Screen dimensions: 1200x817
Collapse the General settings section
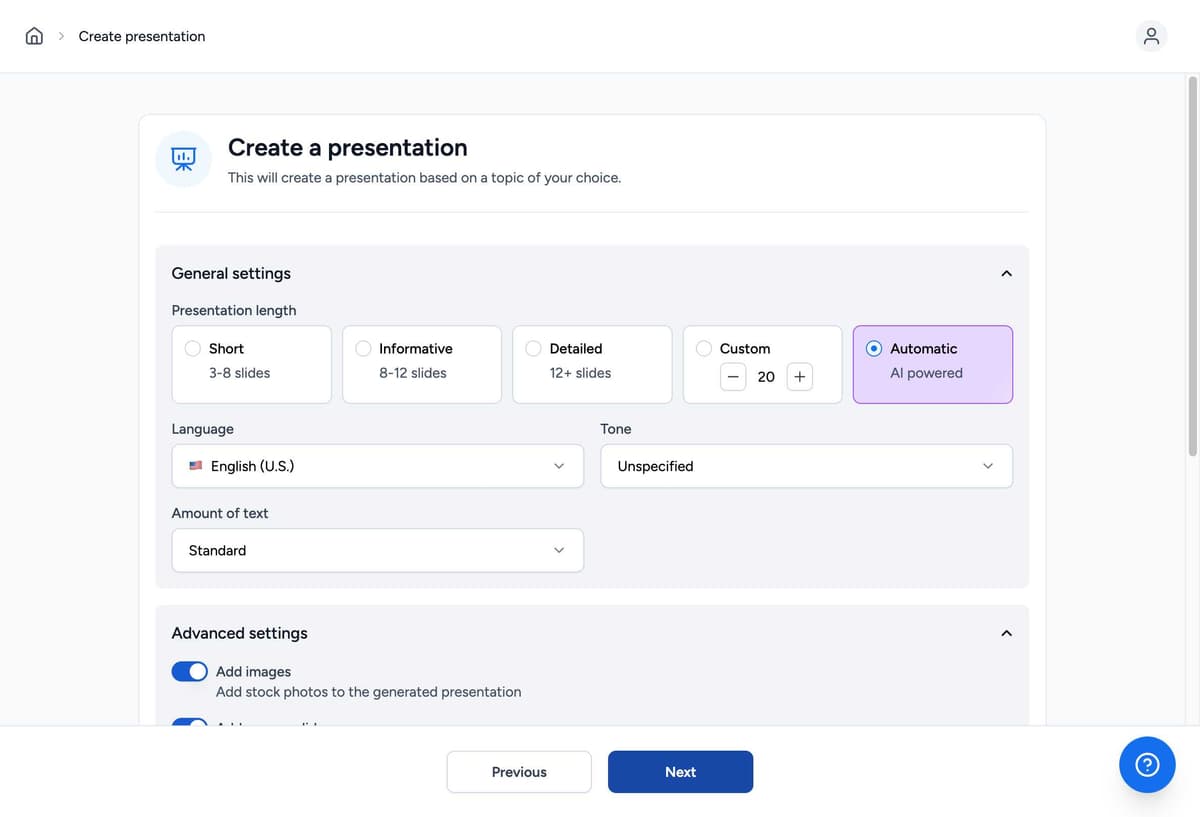pyautogui.click(x=1006, y=273)
